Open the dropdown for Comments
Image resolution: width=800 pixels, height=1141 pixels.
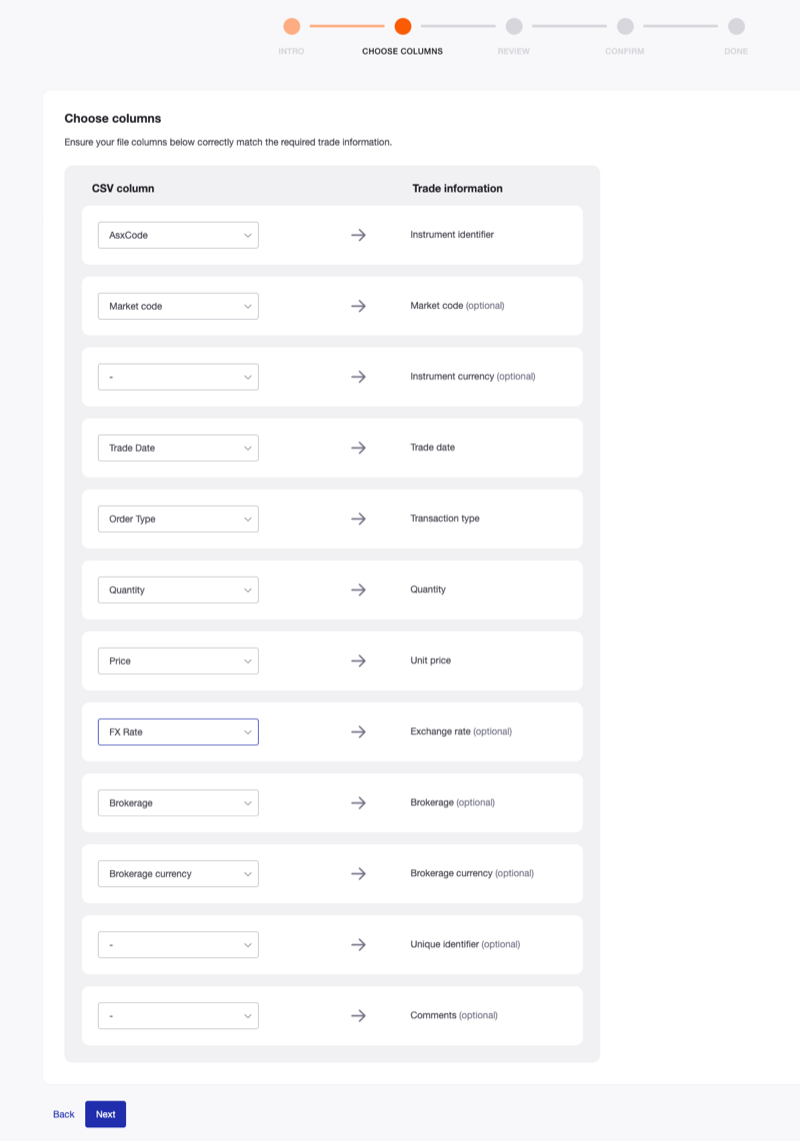[178, 1016]
